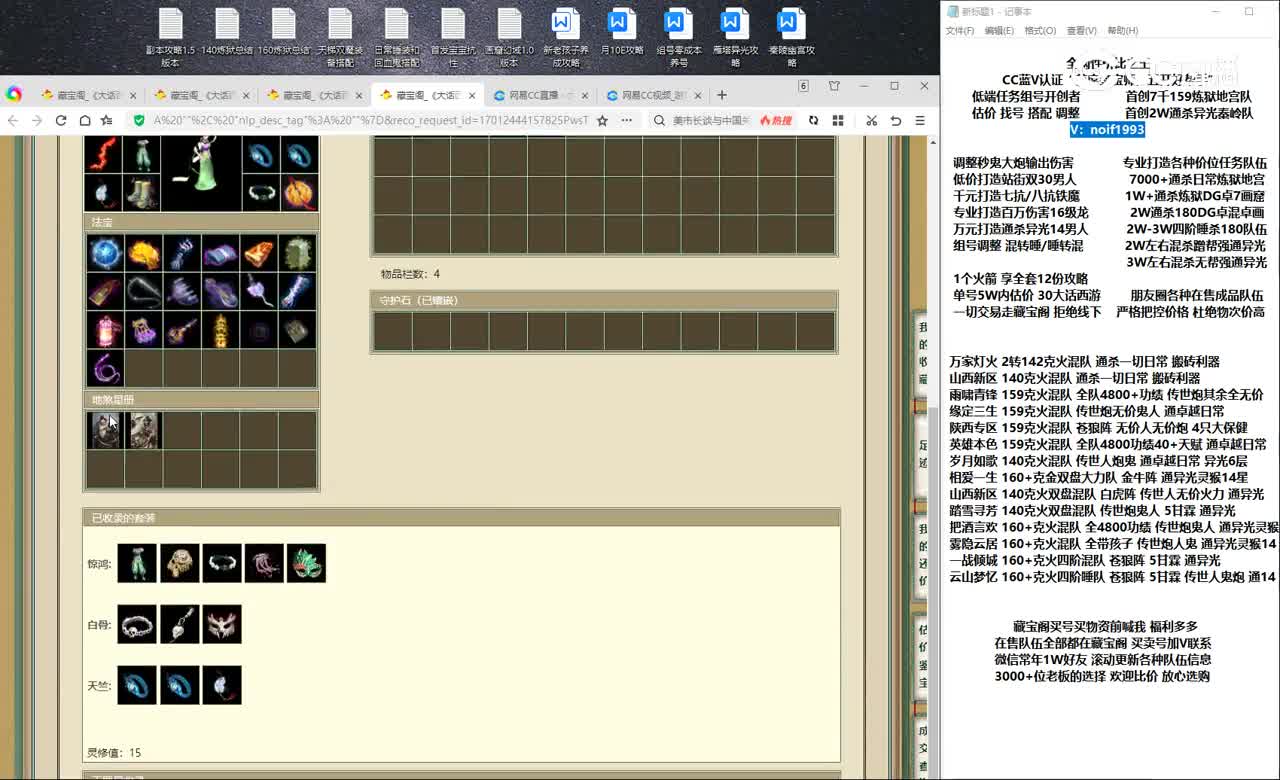1280x780 pixels.
Task: Open a new browser tab with plus button
Action: coord(722,95)
